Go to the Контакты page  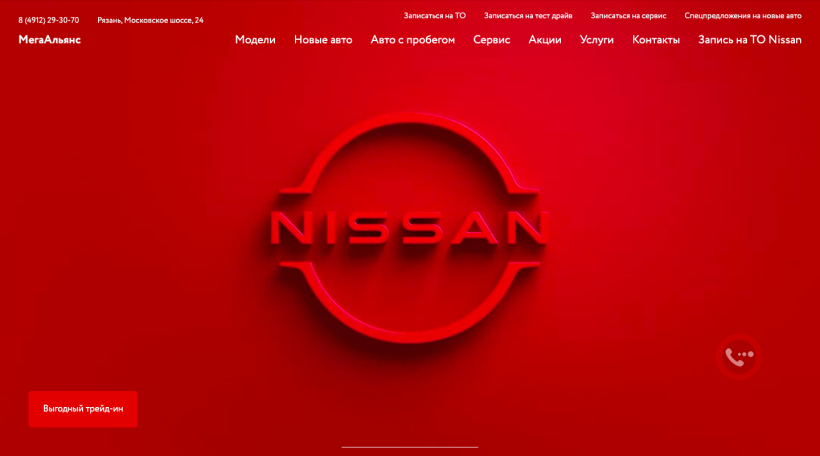[x=656, y=40]
